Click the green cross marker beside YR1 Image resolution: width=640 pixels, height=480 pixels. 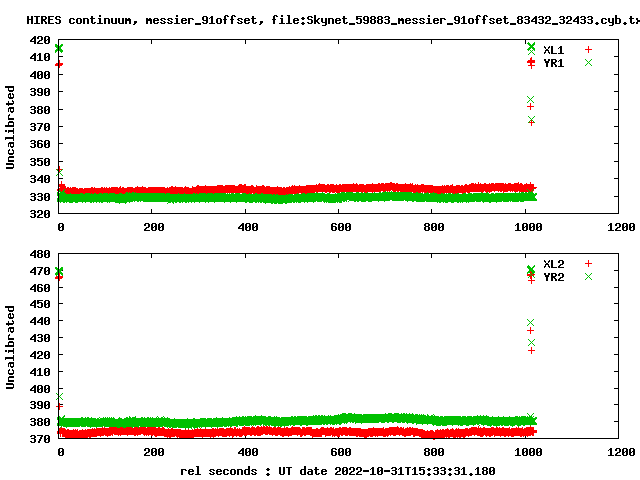588,62
